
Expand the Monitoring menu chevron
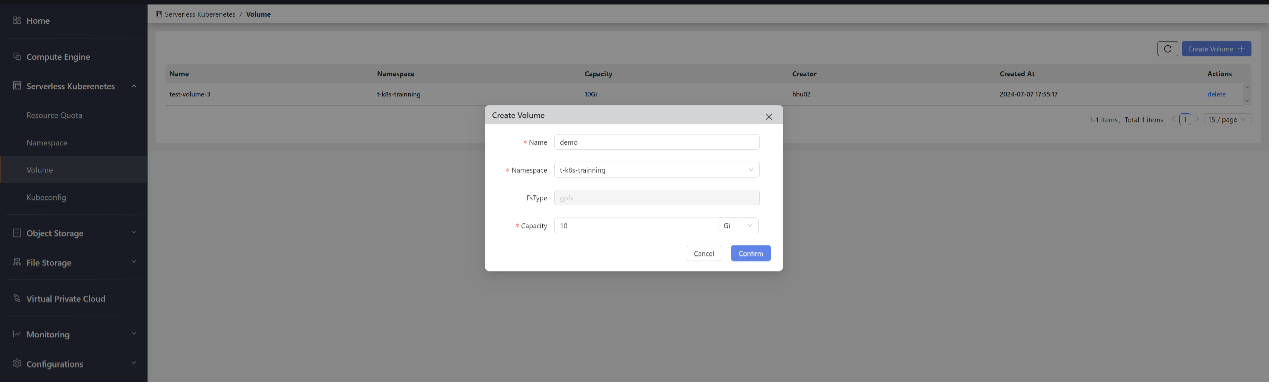[x=134, y=334]
